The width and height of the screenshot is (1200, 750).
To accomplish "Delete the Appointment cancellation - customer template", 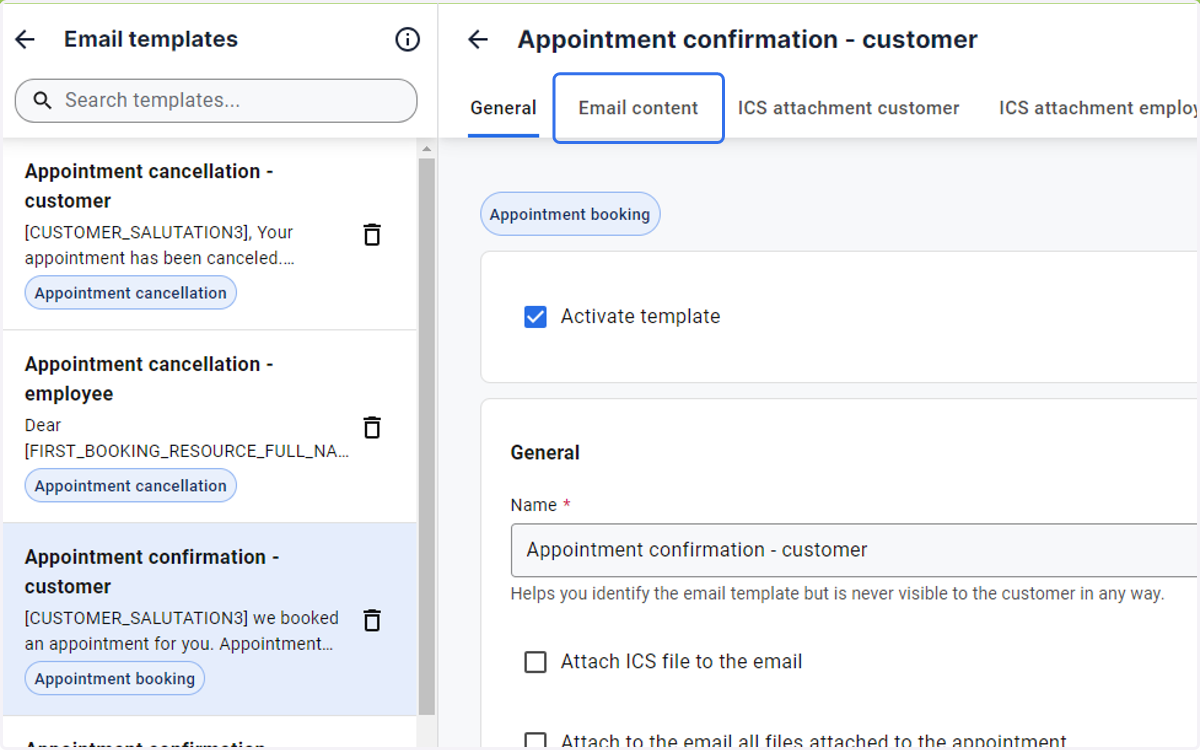I will (x=372, y=234).
